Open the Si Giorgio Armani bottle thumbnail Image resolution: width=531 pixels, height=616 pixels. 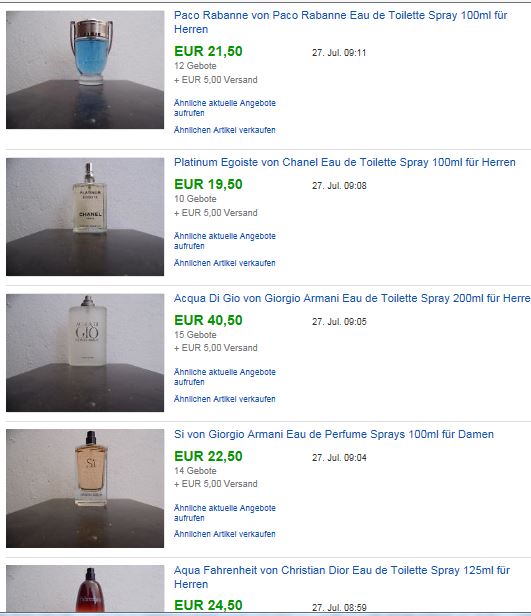(x=85, y=488)
